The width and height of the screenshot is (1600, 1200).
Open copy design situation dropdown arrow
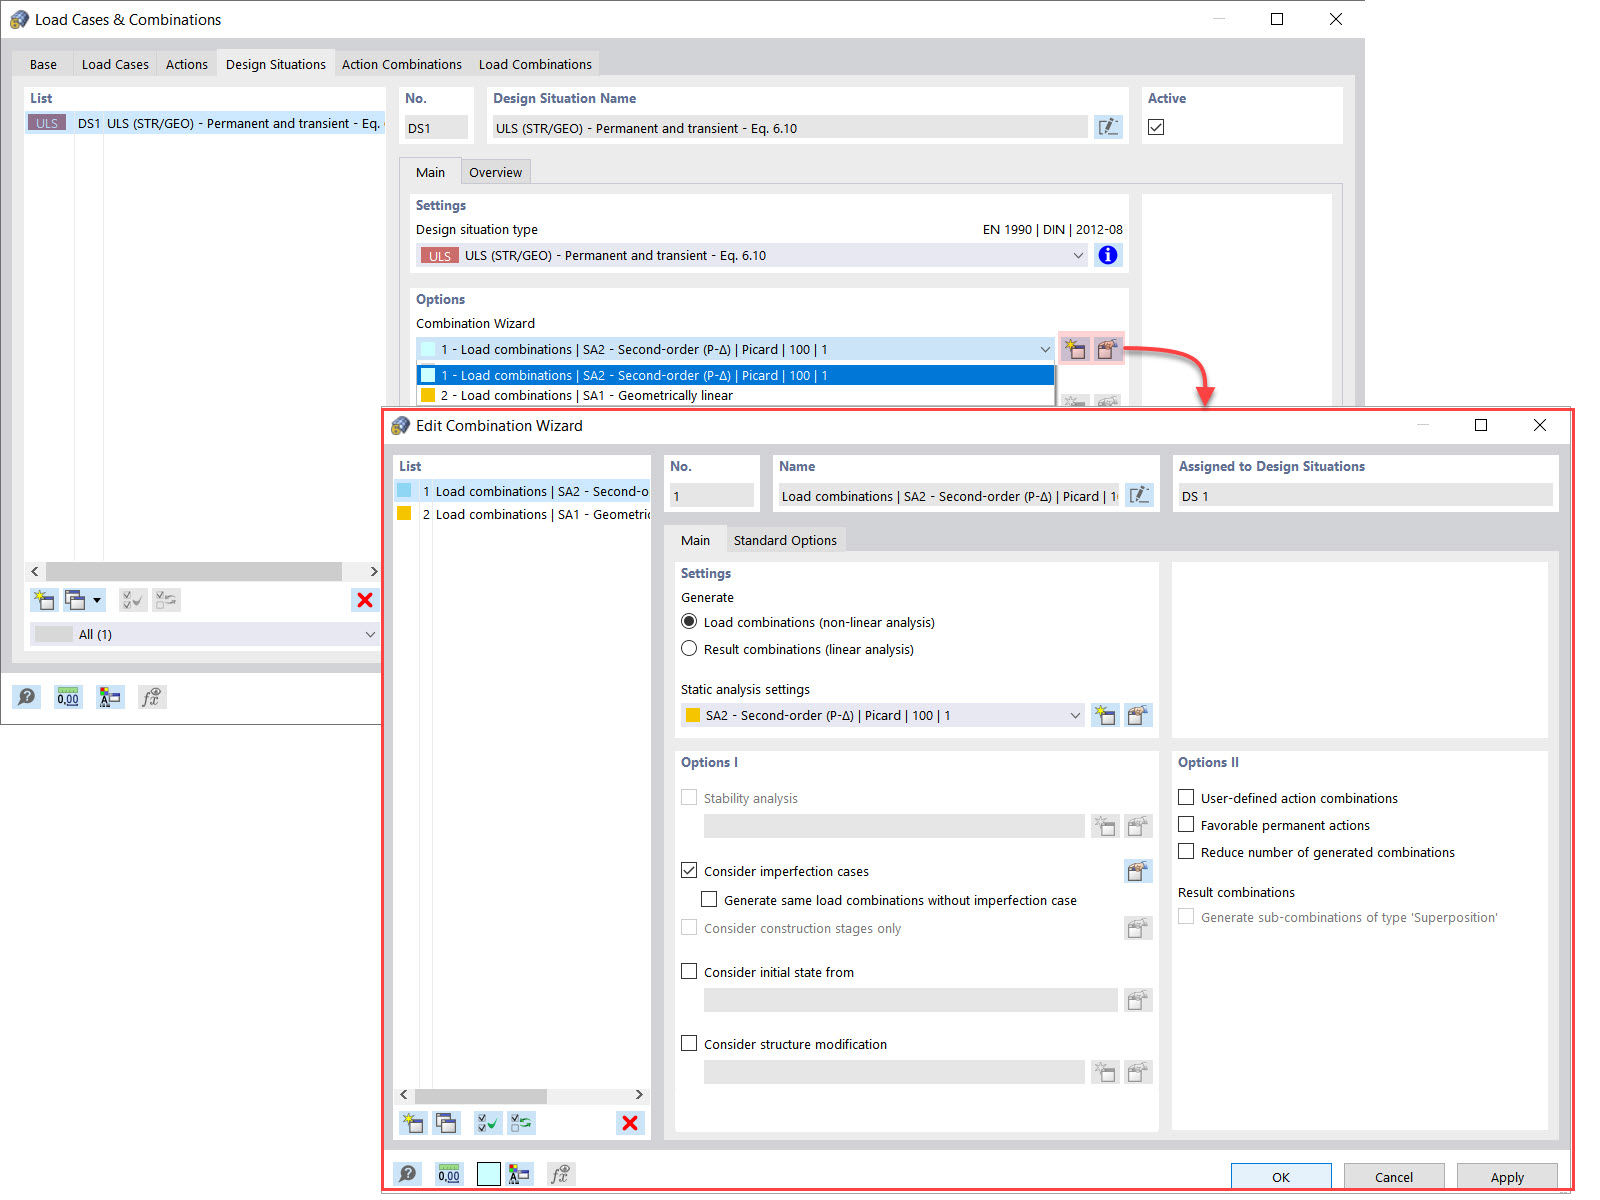click(97, 600)
